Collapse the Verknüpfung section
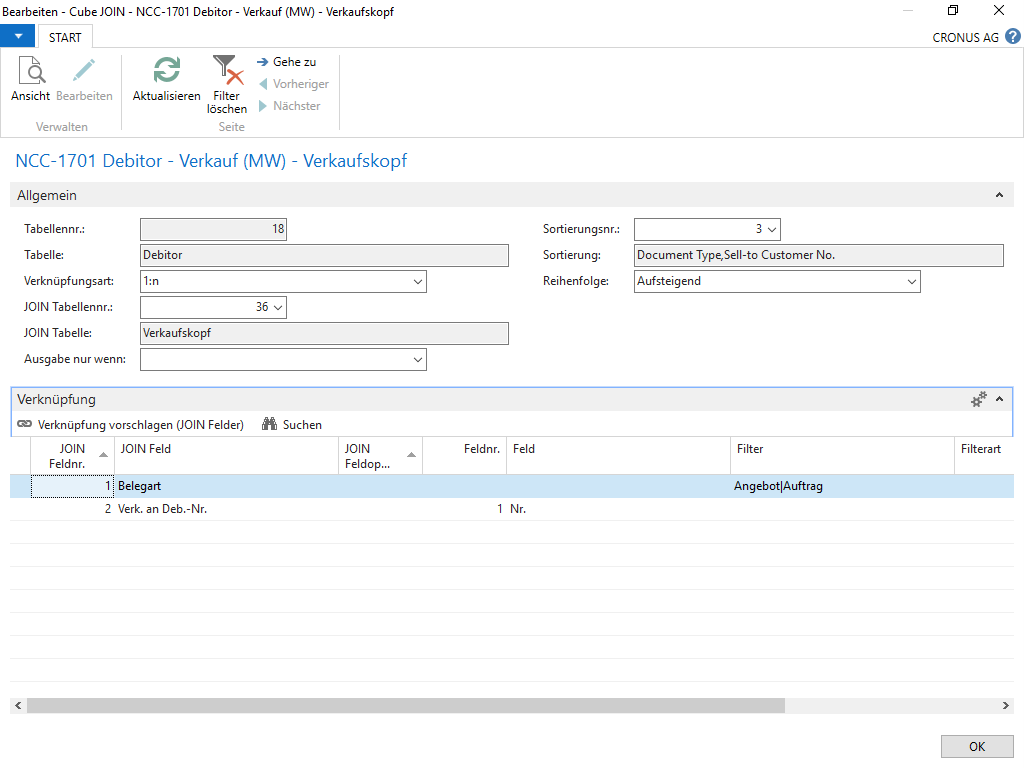This screenshot has width=1024, height=768. point(999,399)
